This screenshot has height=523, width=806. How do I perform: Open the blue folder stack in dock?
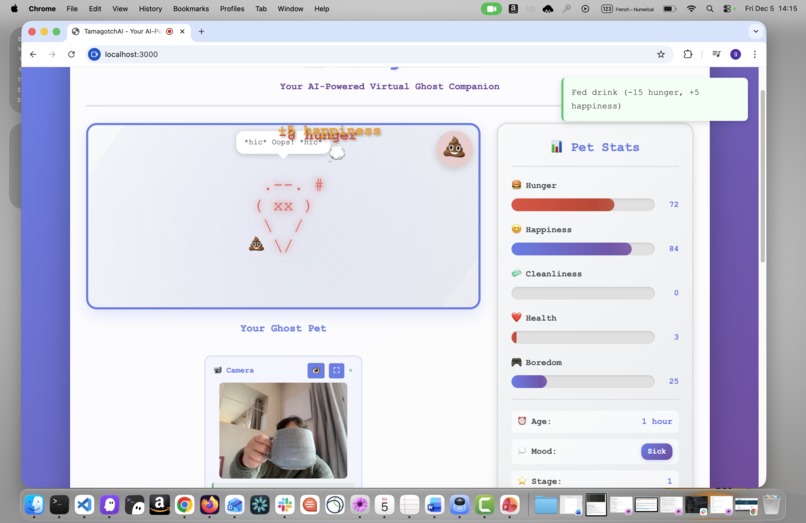(545, 505)
